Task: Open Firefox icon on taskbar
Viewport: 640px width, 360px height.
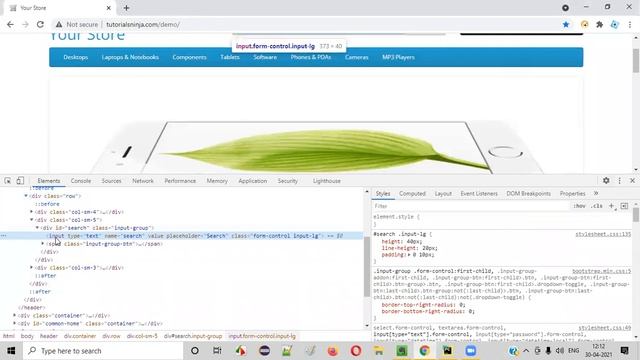Action: (333, 351)
